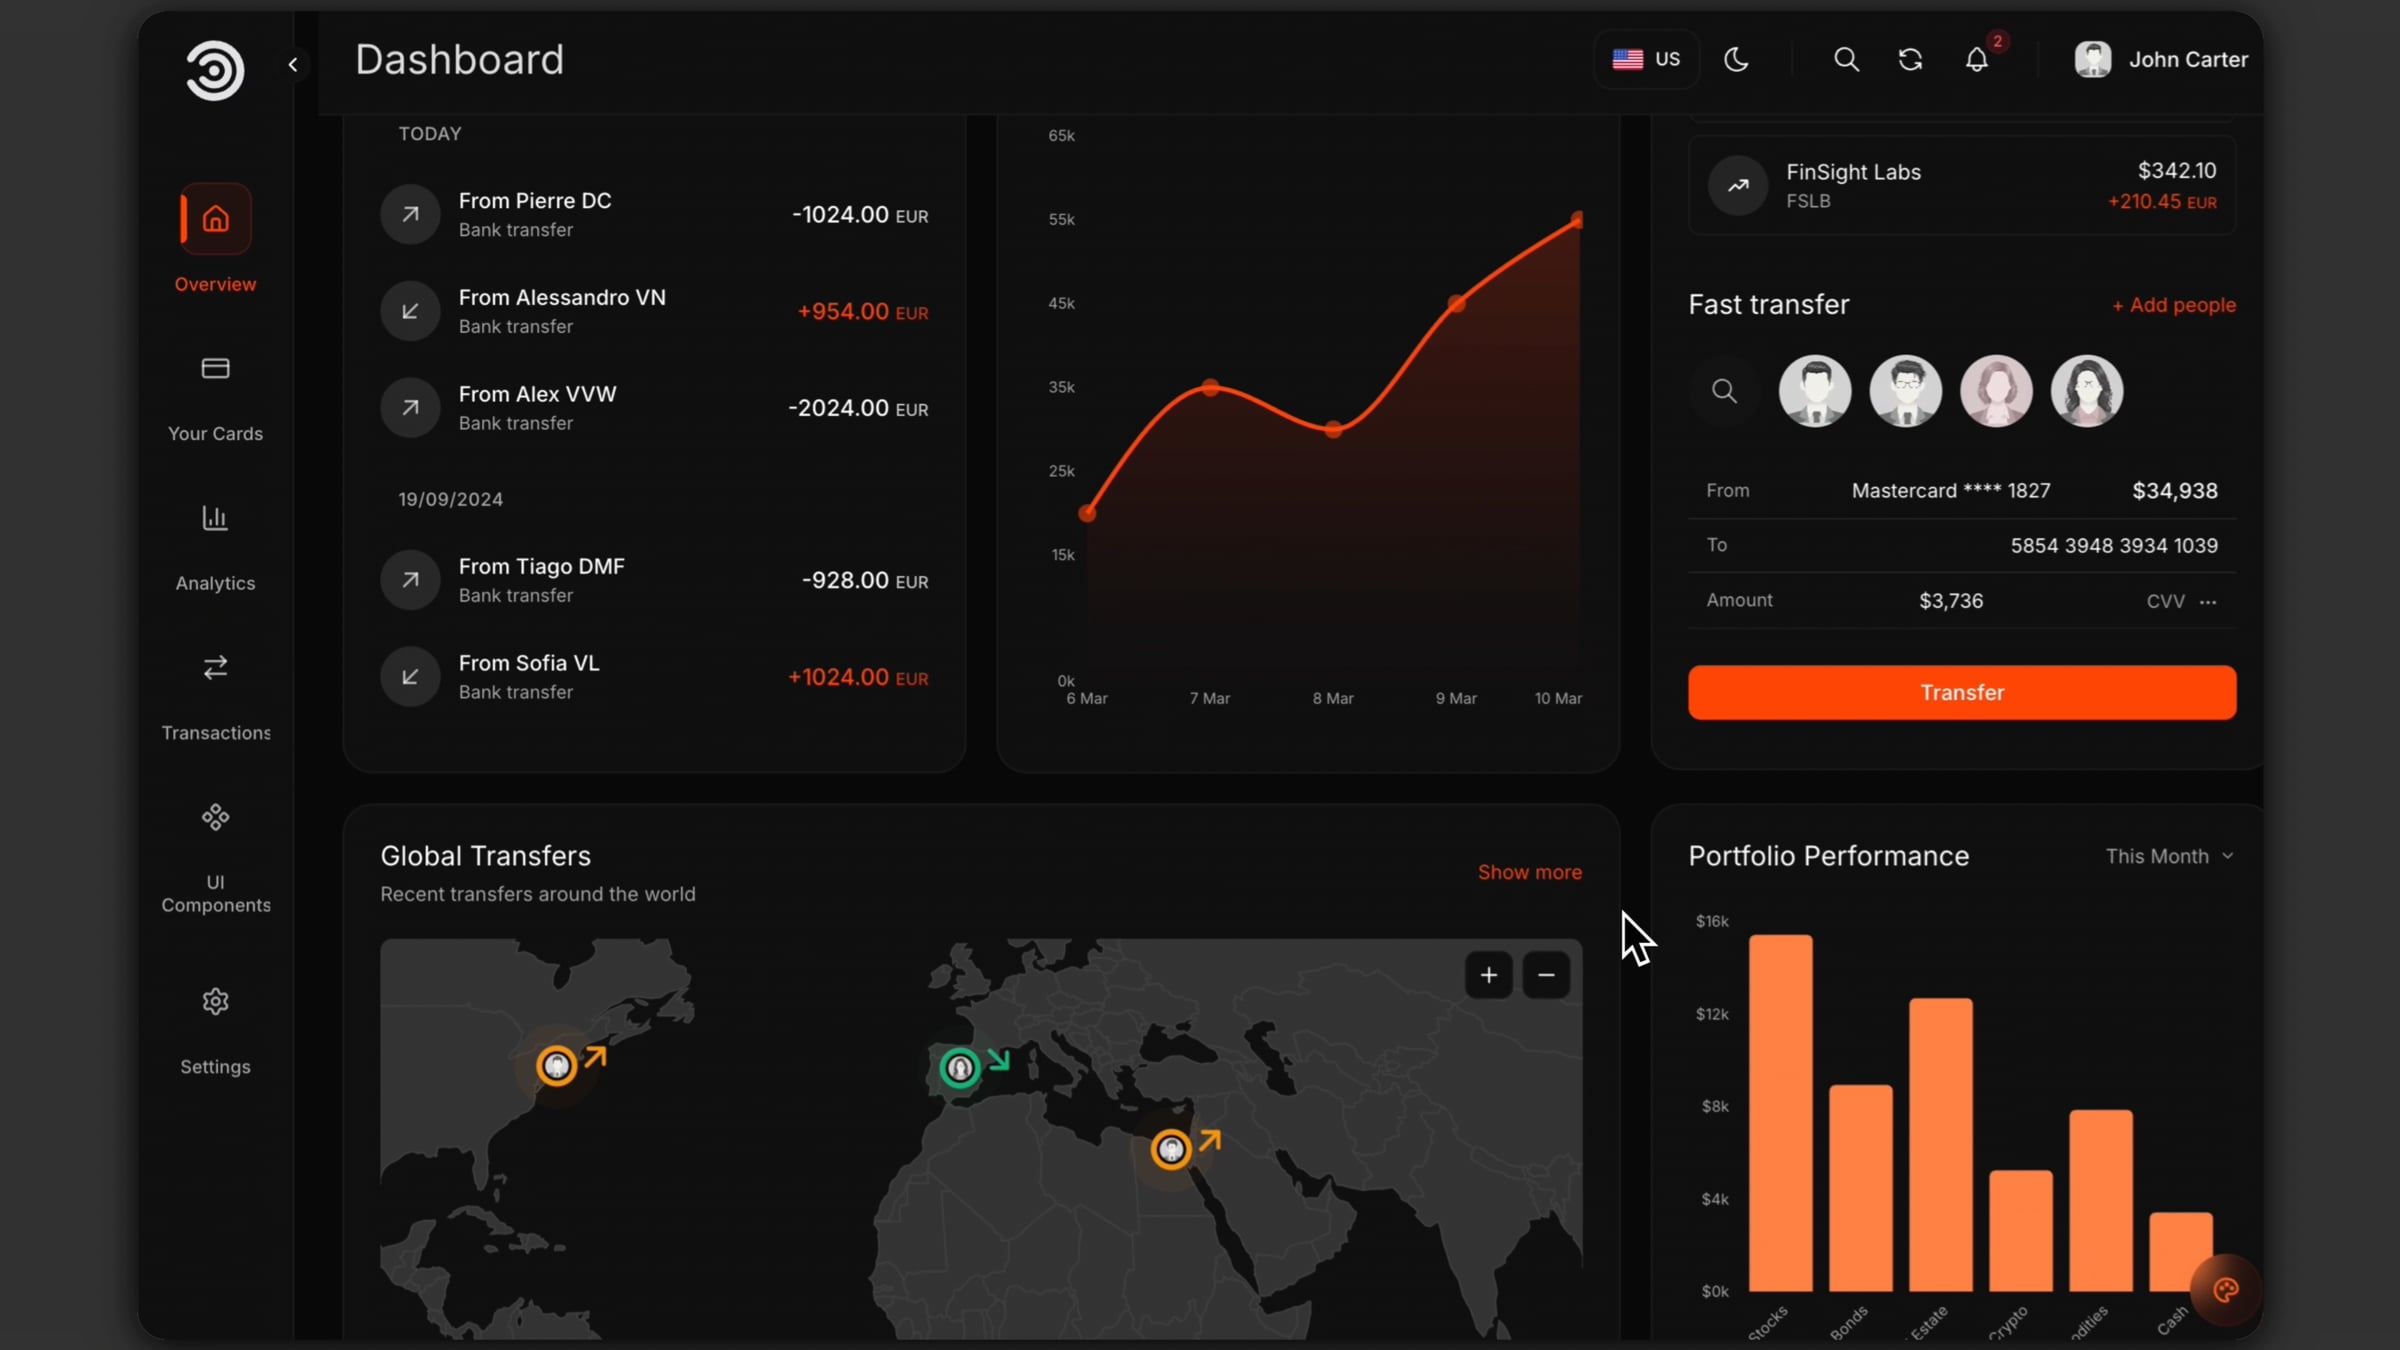The image size is (2400, 1350).
Task: Click the Amount $3,736 field
Action: (x=1950, y=601)
